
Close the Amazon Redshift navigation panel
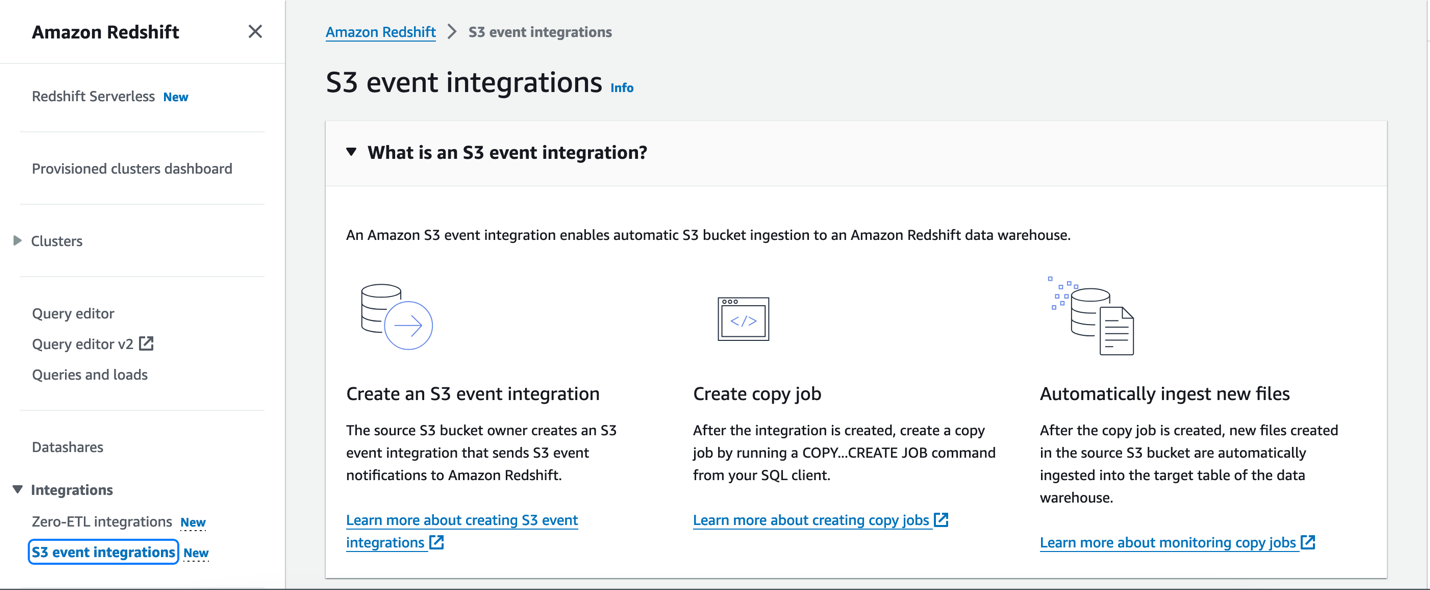click(x=255, y=32)
